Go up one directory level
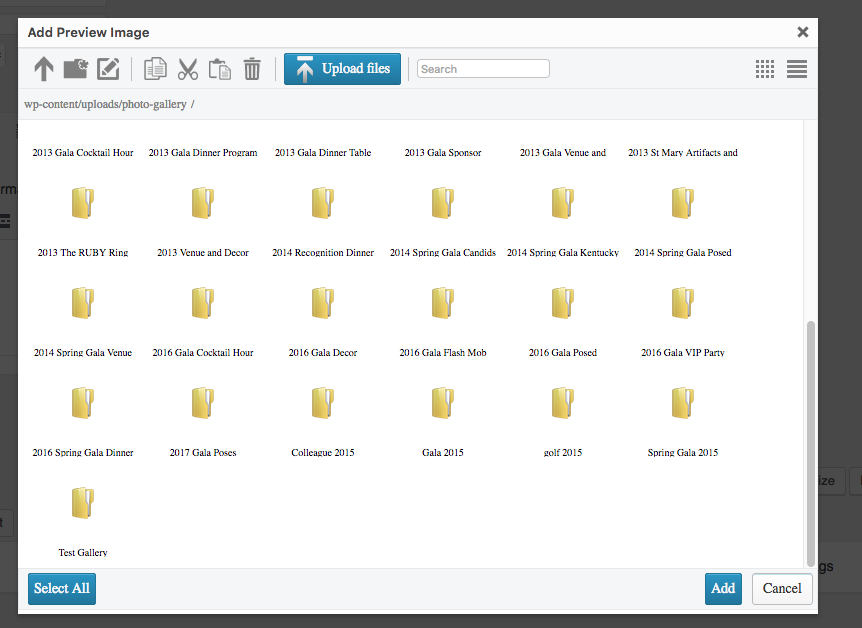Image resolution: width=862 pixels, height=628 pixels. point(44,69)
